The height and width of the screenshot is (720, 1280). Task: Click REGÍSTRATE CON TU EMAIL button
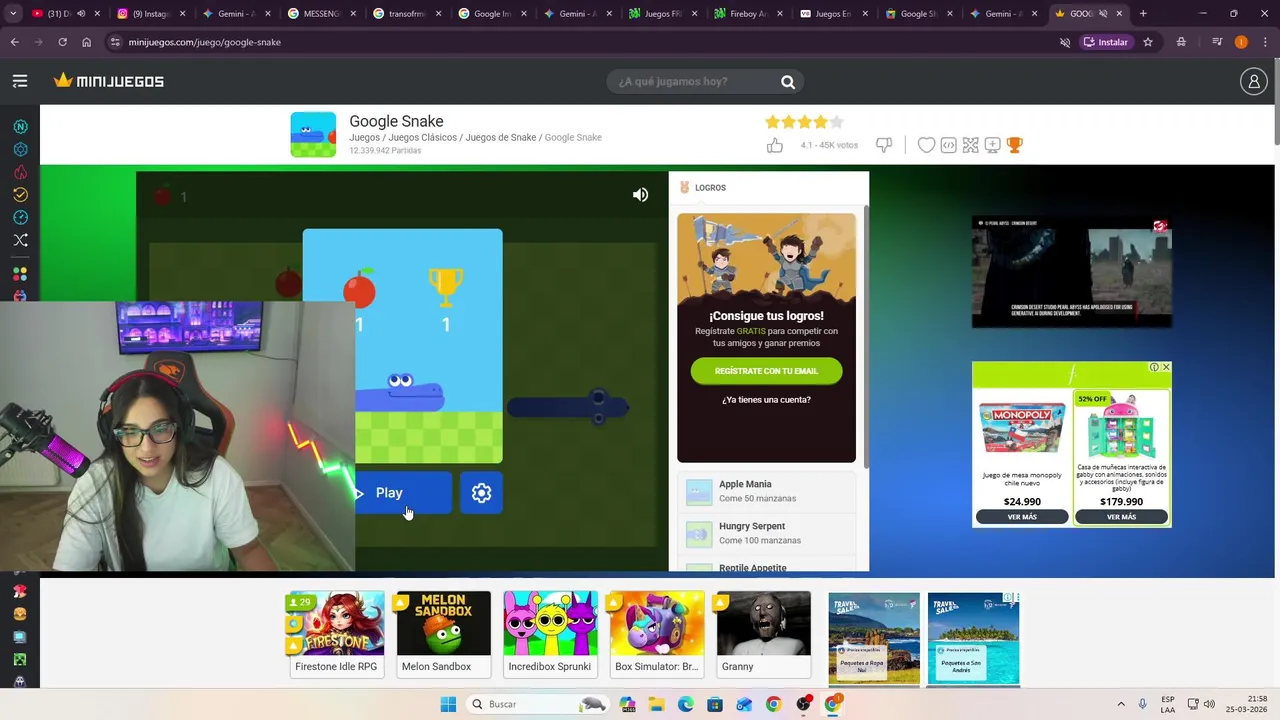tap(766, 371)
